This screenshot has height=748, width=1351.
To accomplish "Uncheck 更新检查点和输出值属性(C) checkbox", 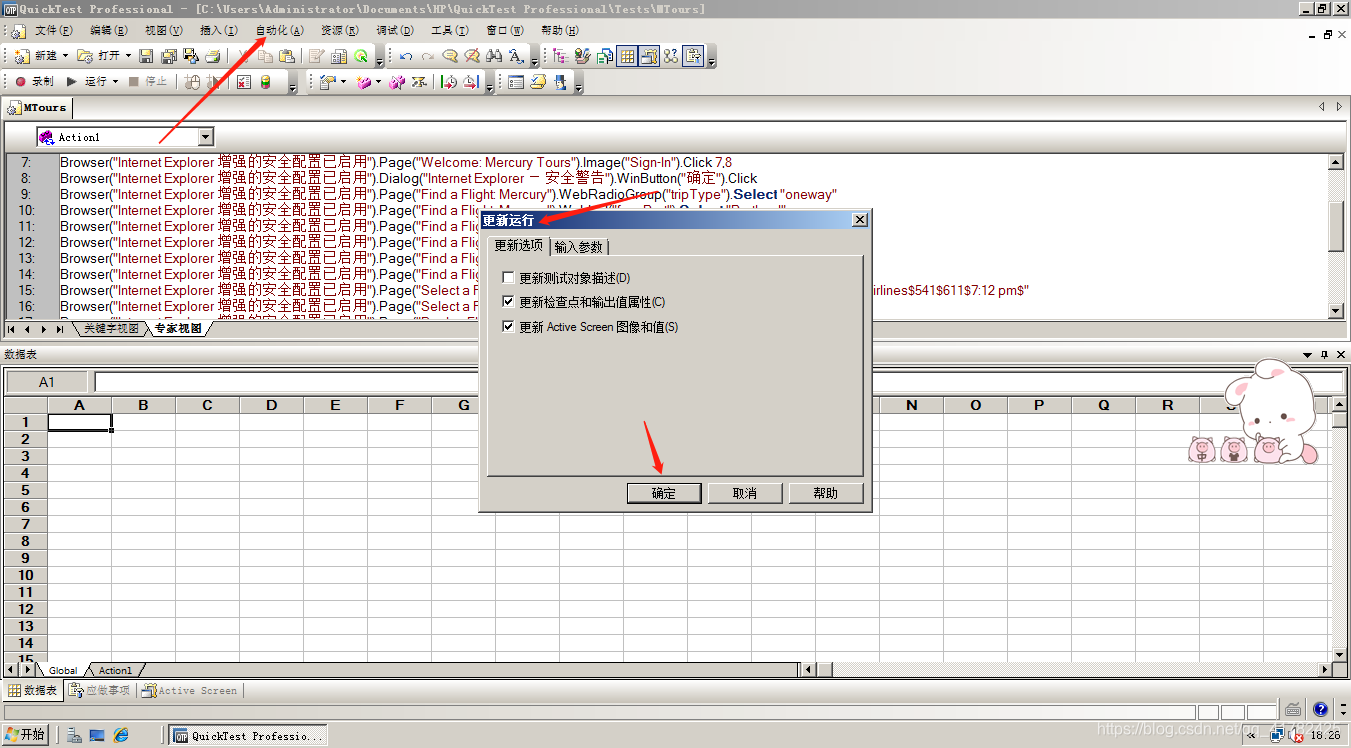I will [x=509, y=302].
